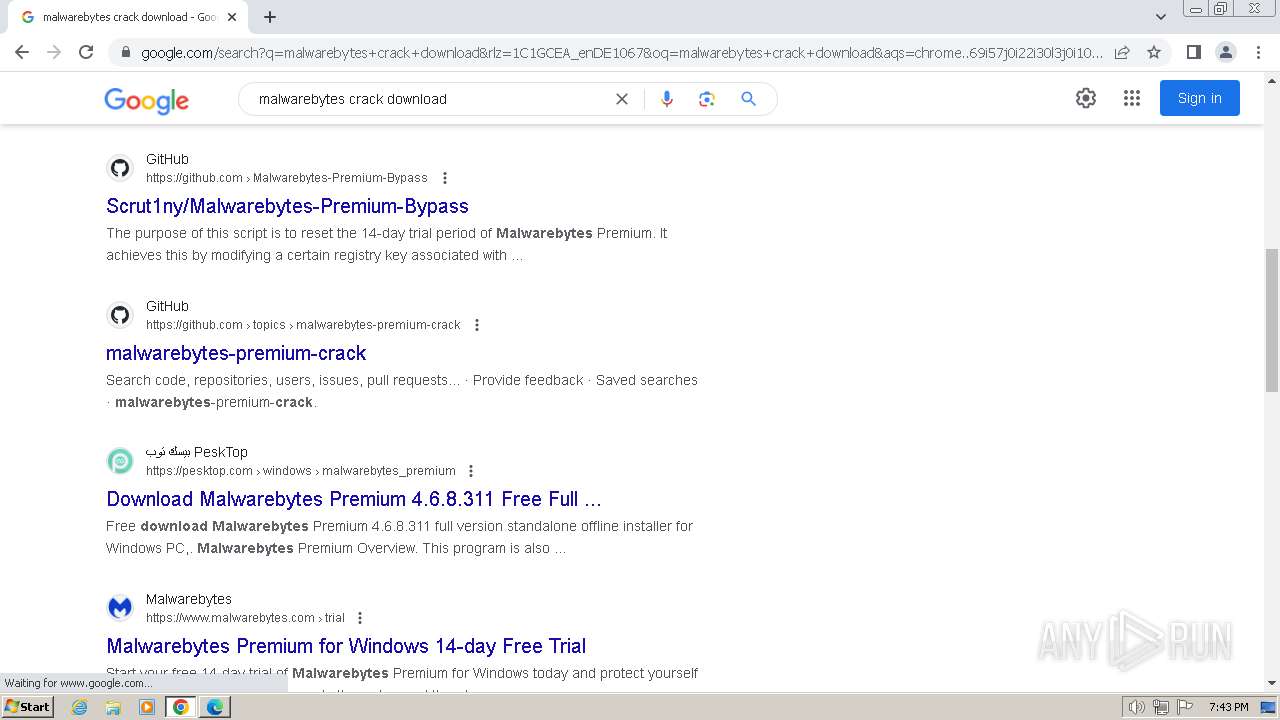This screenshot has width=1280, height=720.
Task: Click the Google logo
Action: (x=146, y=100)
